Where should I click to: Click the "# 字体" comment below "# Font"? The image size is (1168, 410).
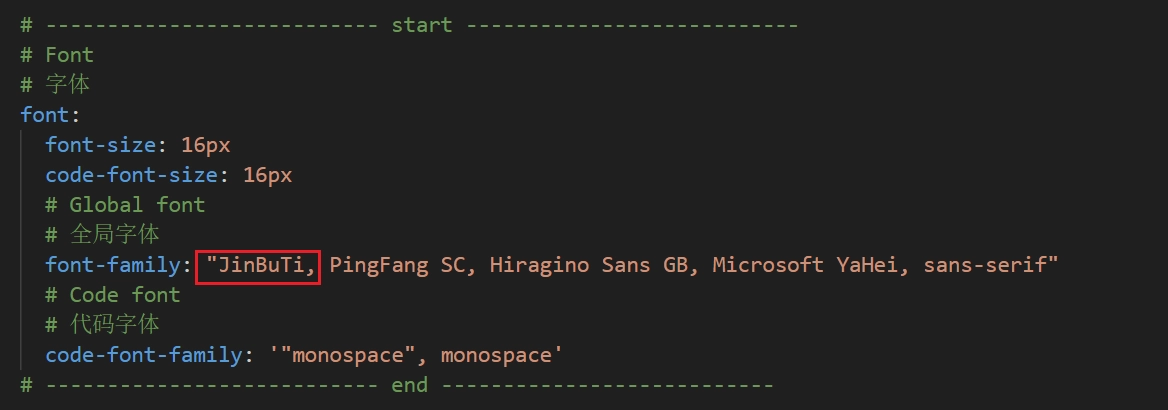click(x=56, y=84)
